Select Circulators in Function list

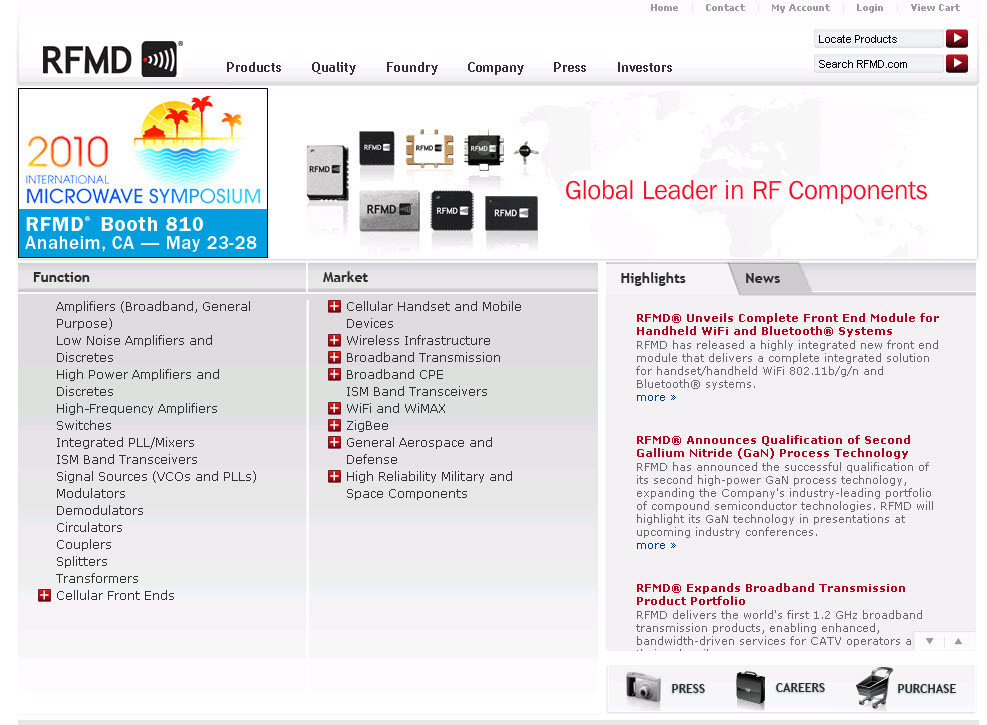click(x=89, y=527)
